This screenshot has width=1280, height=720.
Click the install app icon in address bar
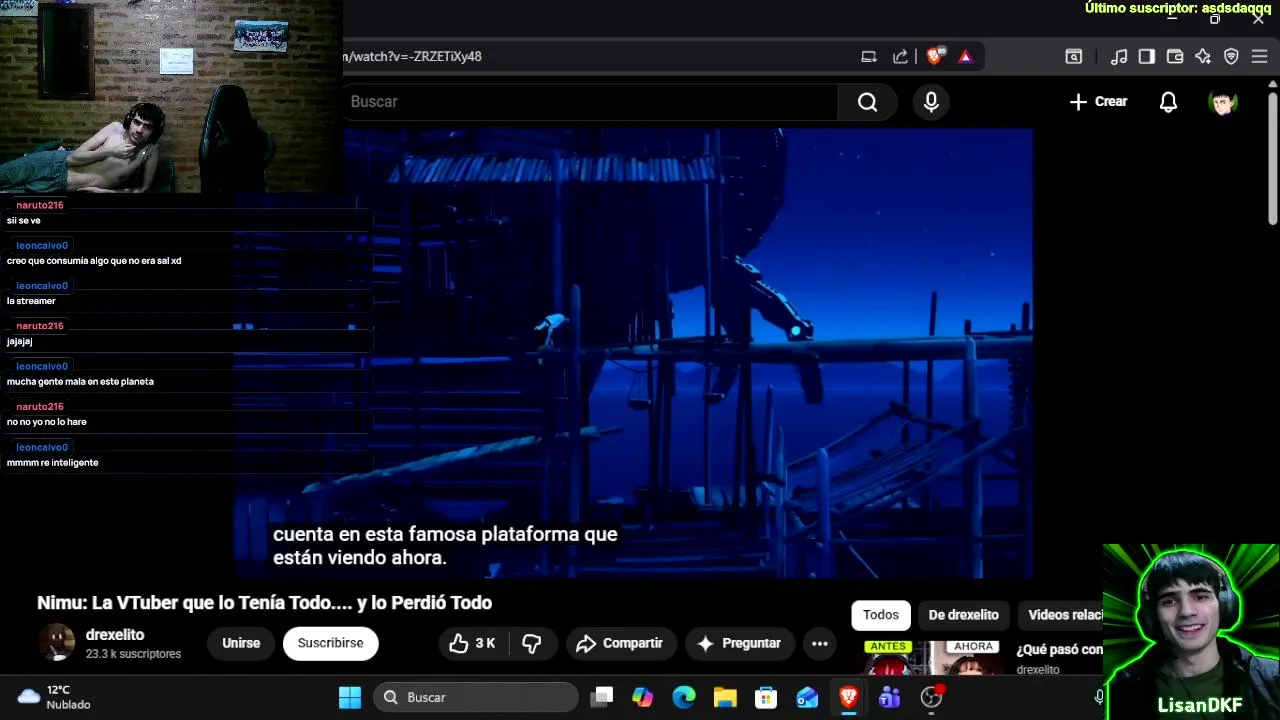pyautogui.click(x=869, y=57)
